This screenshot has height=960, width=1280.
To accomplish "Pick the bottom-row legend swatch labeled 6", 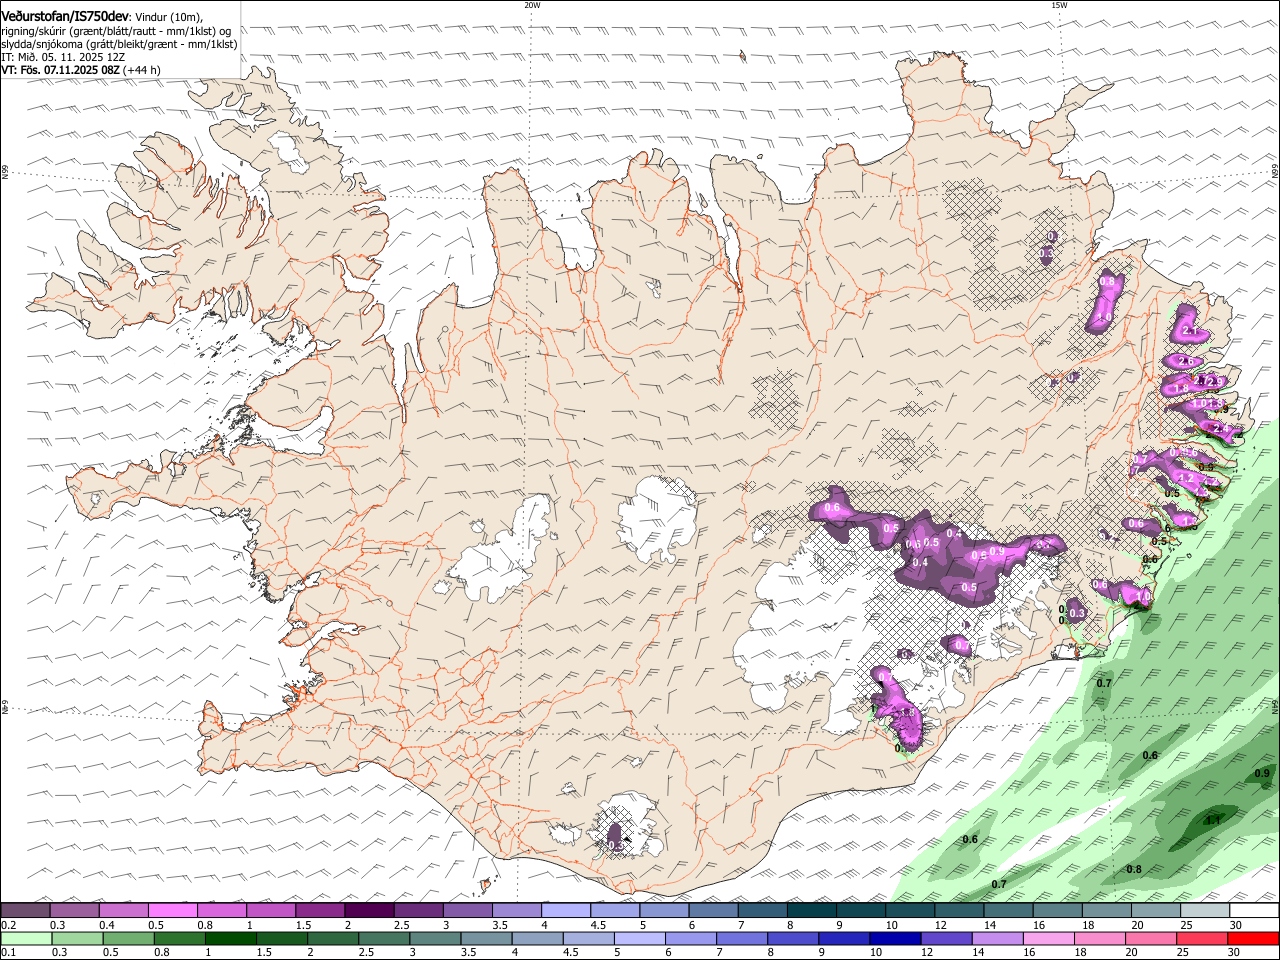I will click(690, 938).
